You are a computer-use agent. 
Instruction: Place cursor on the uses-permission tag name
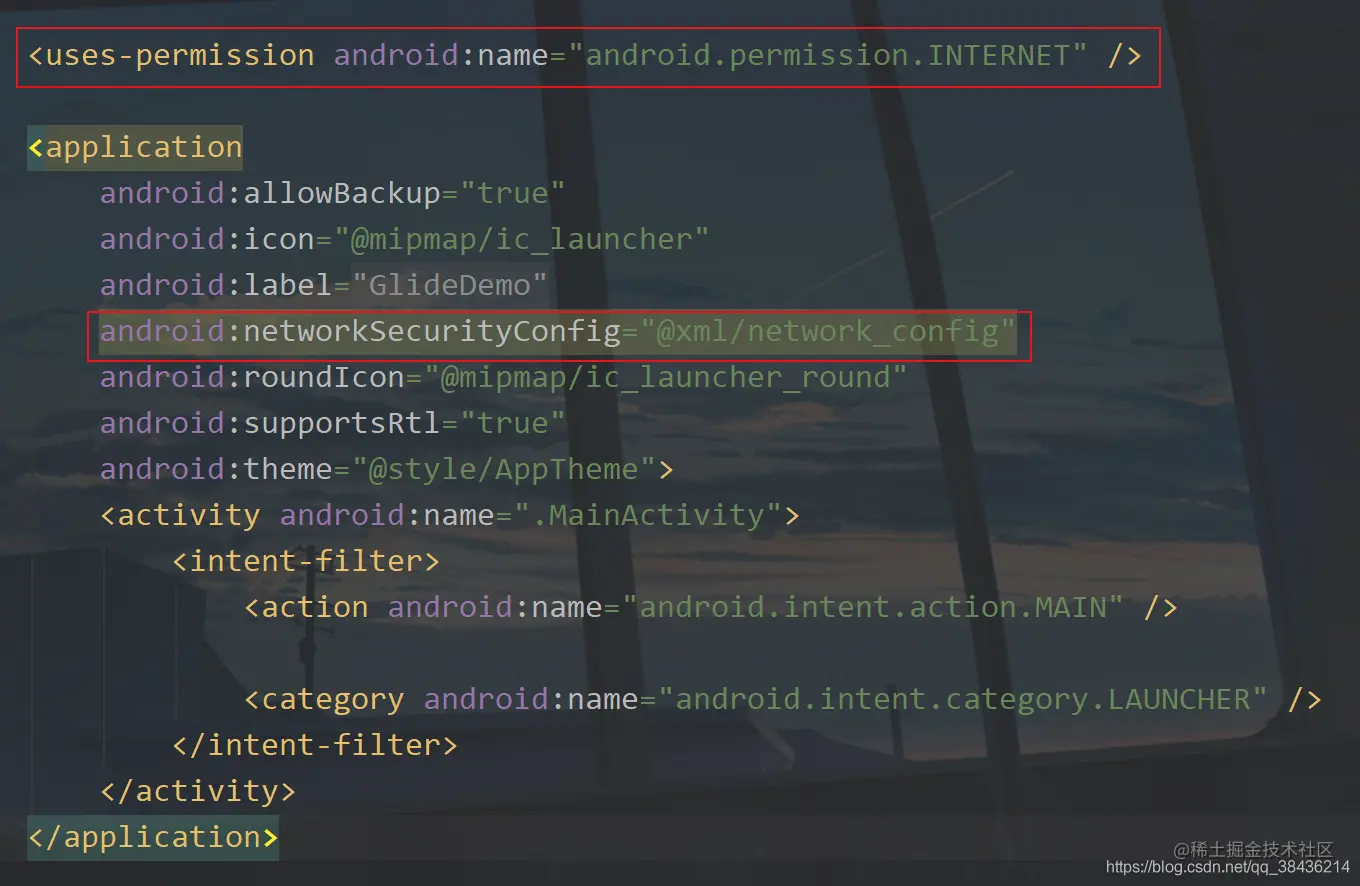180,55
